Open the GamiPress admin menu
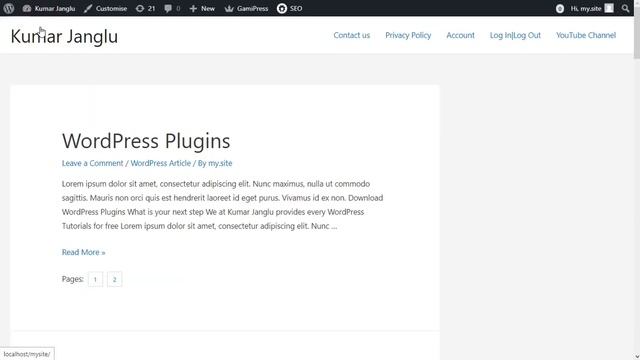640x360 pixels. point(247,8)
